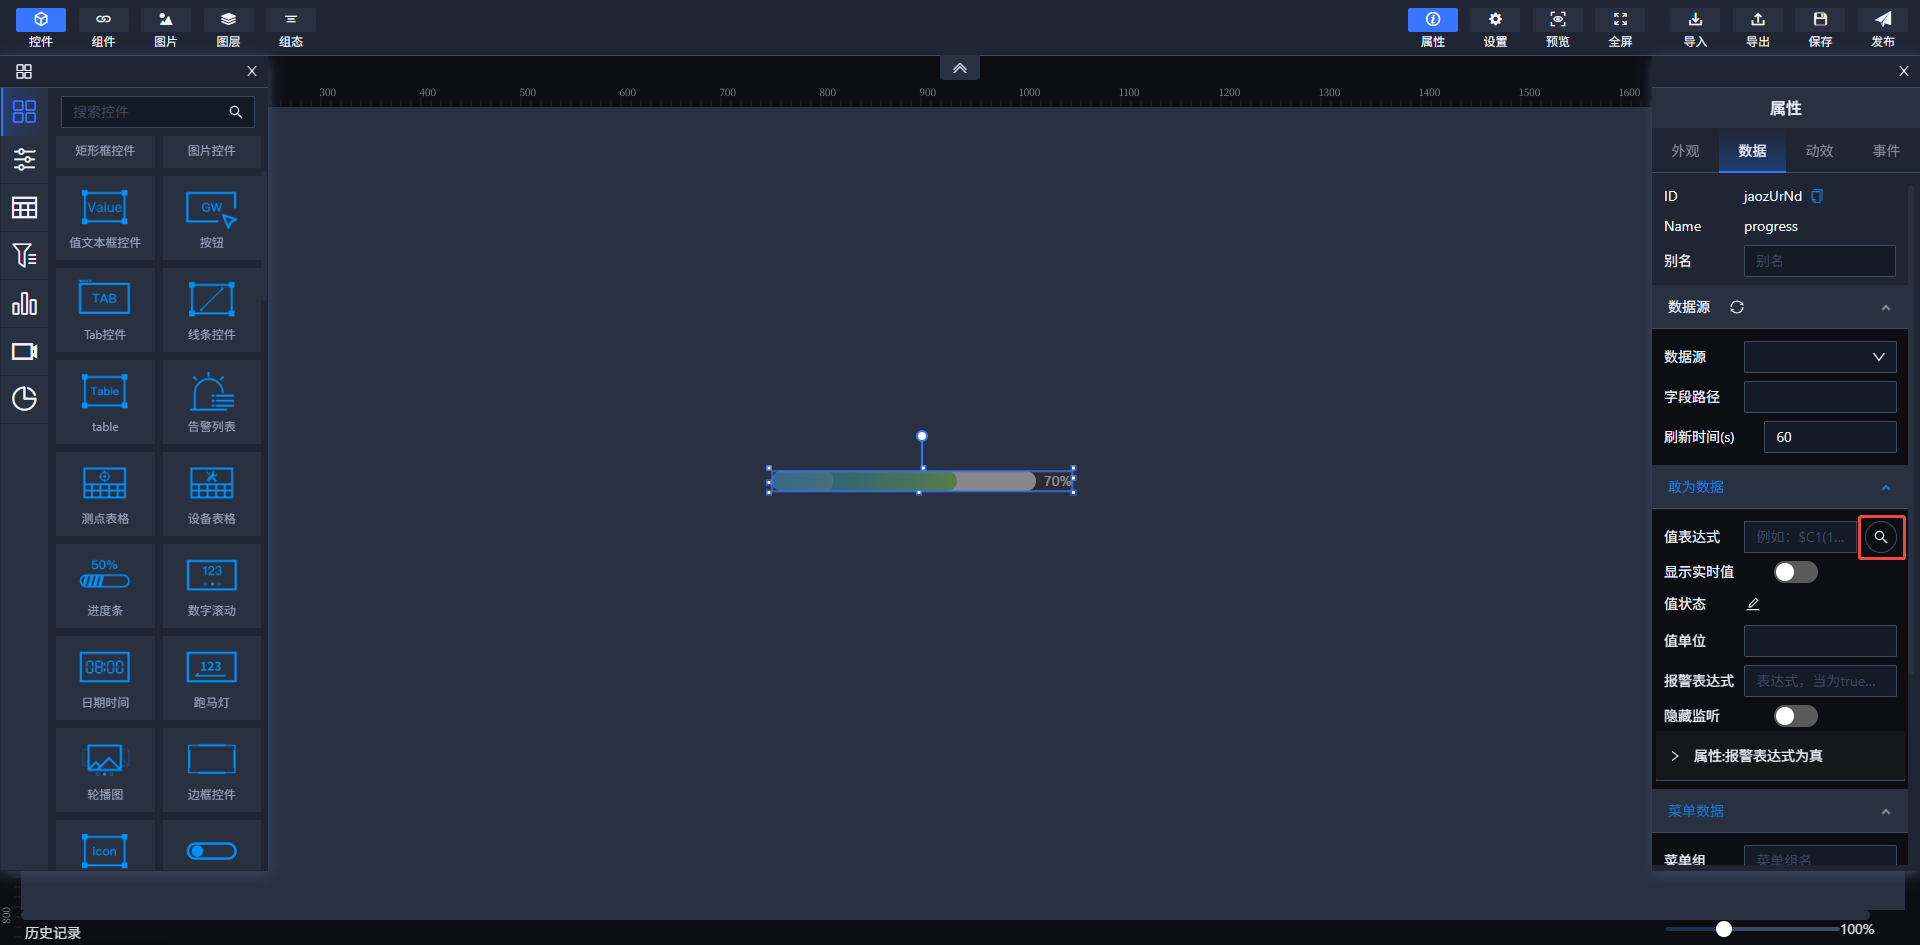
Task: Open the 数据源 dropdown
Action: (x=1819, y=357)
